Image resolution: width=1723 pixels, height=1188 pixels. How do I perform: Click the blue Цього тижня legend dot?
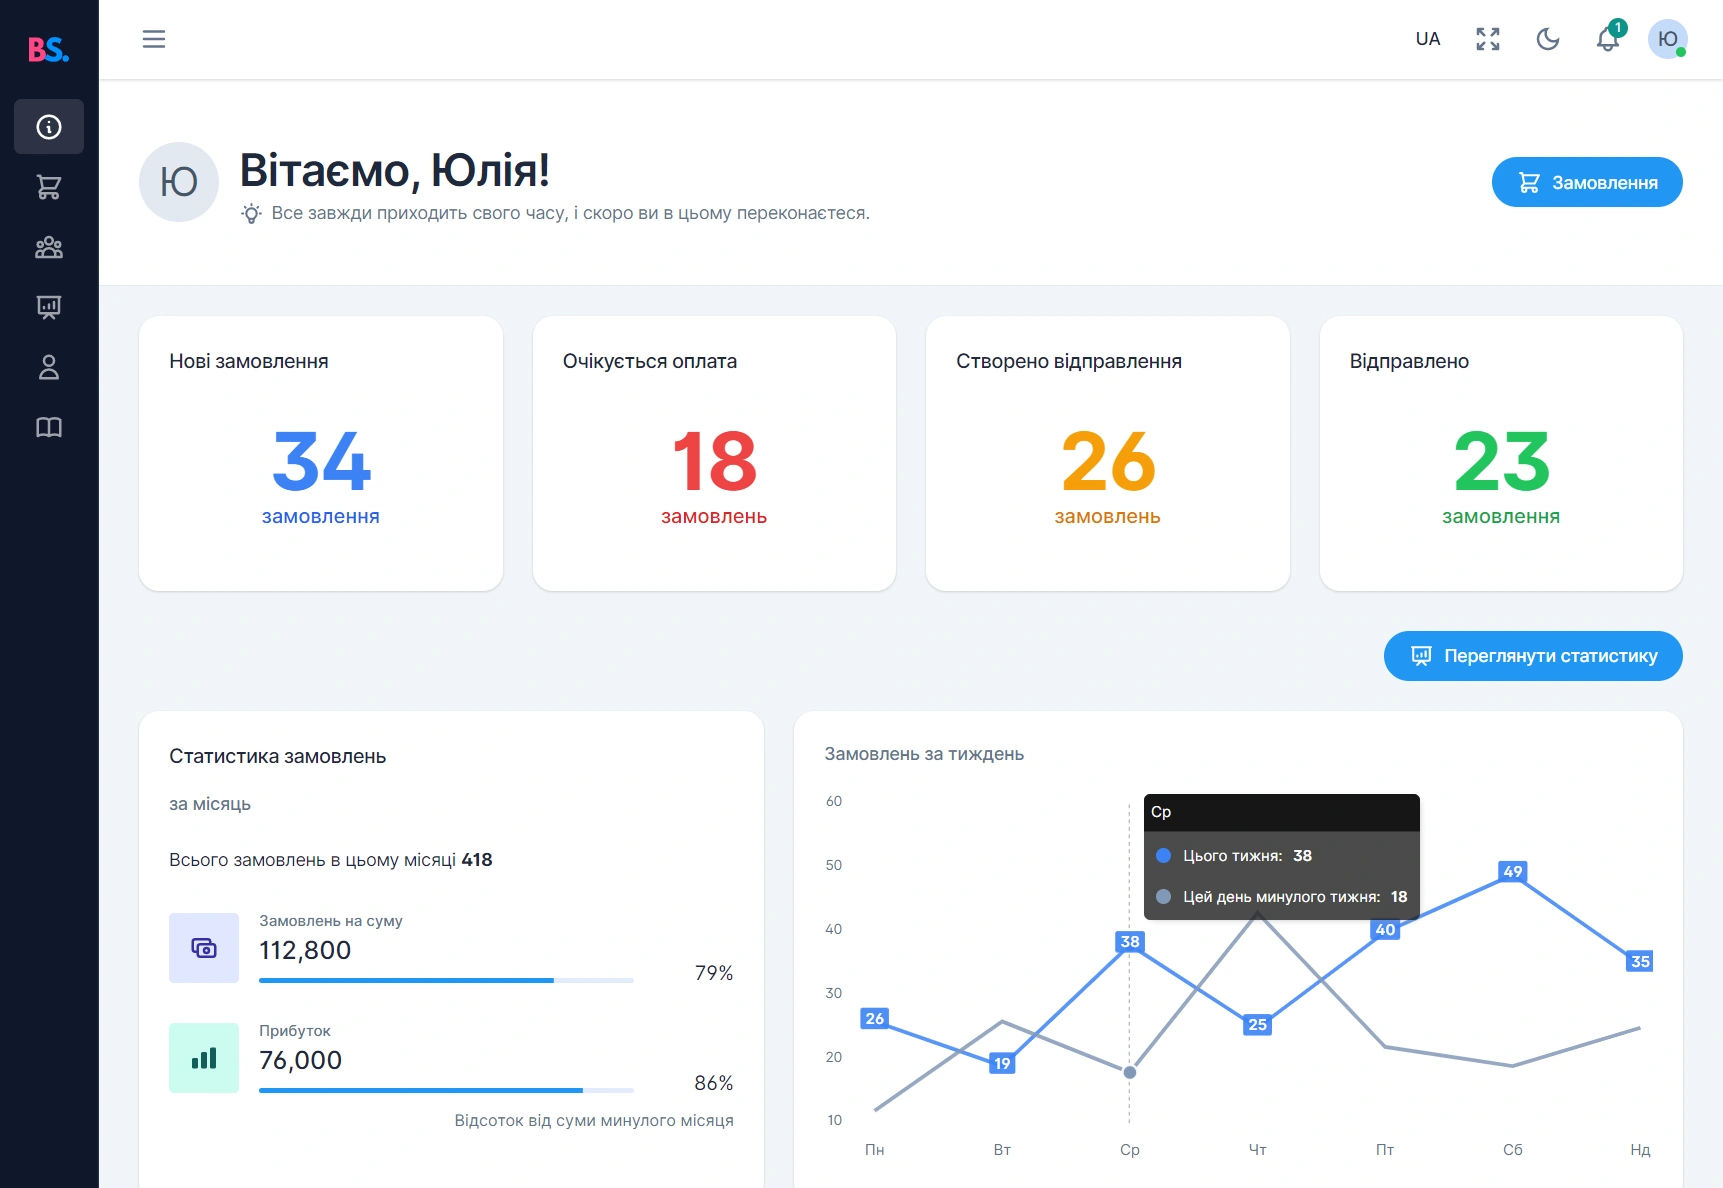tap(1163, 856)
